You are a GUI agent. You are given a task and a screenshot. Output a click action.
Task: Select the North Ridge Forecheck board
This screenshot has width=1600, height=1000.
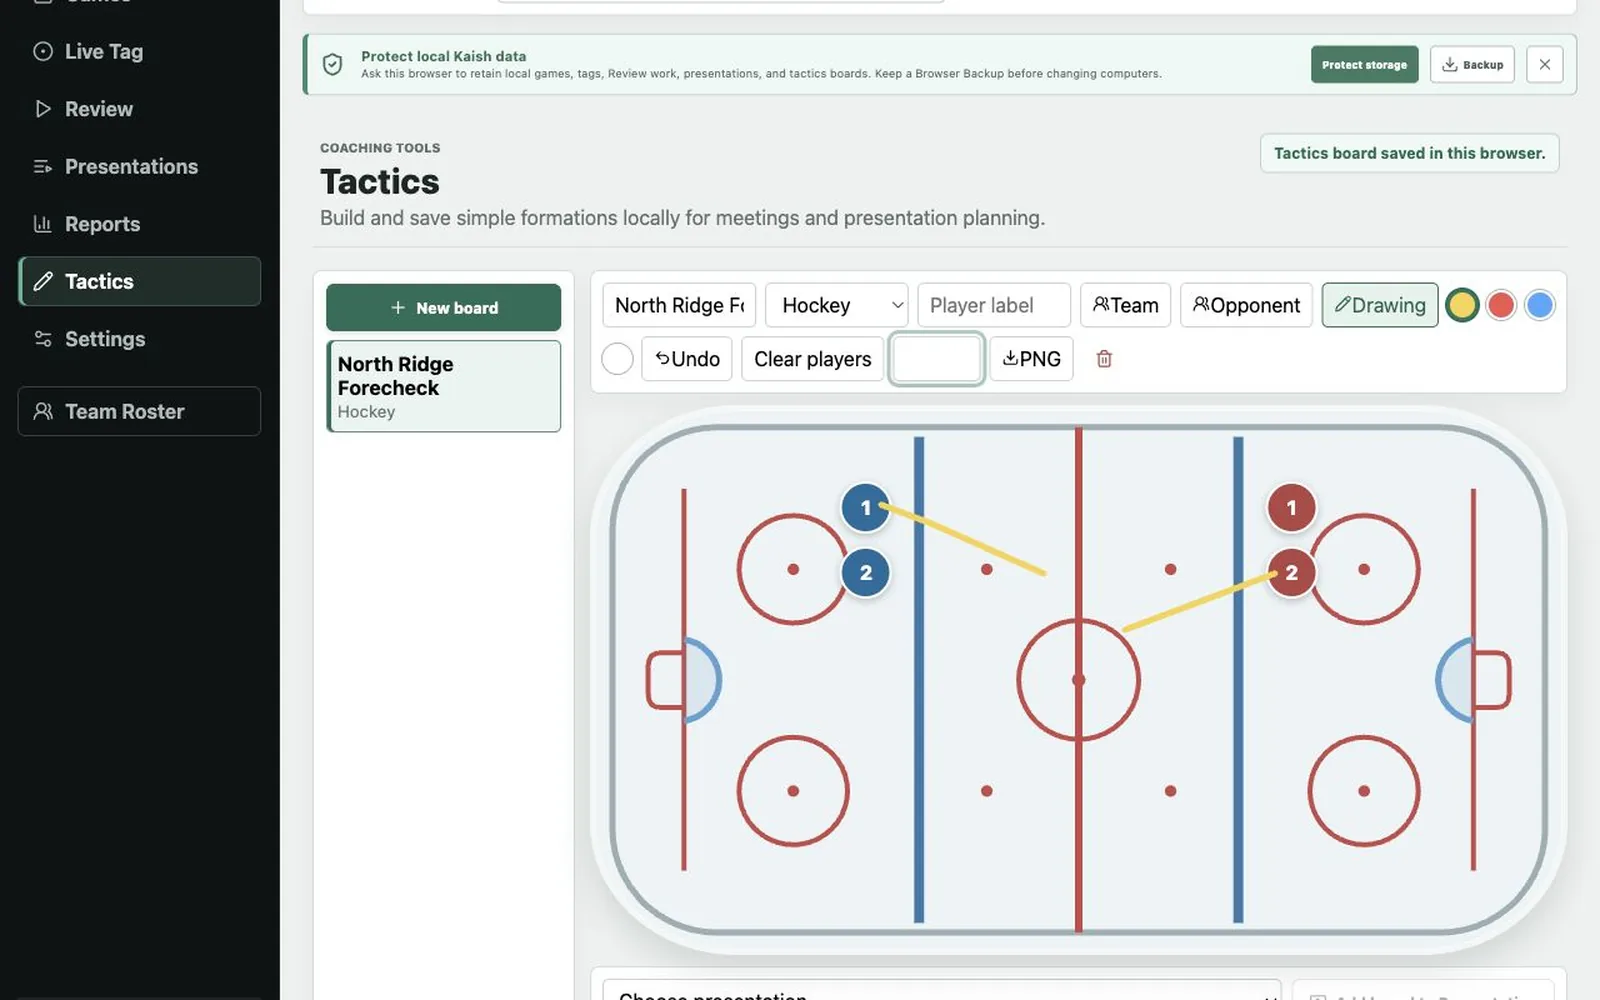click(x=443, y=386)
